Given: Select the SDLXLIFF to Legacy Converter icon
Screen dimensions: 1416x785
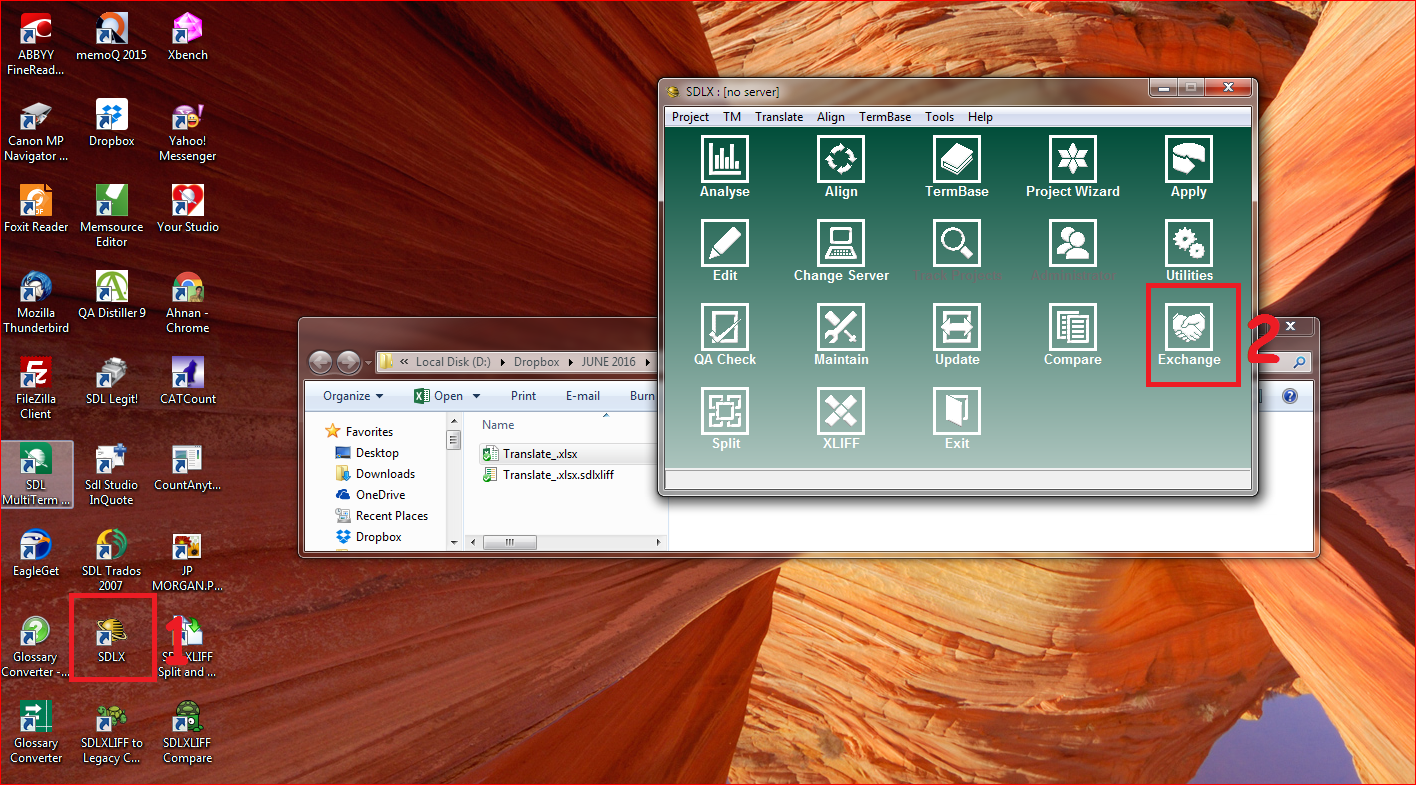Looking at the screenshot, I should 112,733.
